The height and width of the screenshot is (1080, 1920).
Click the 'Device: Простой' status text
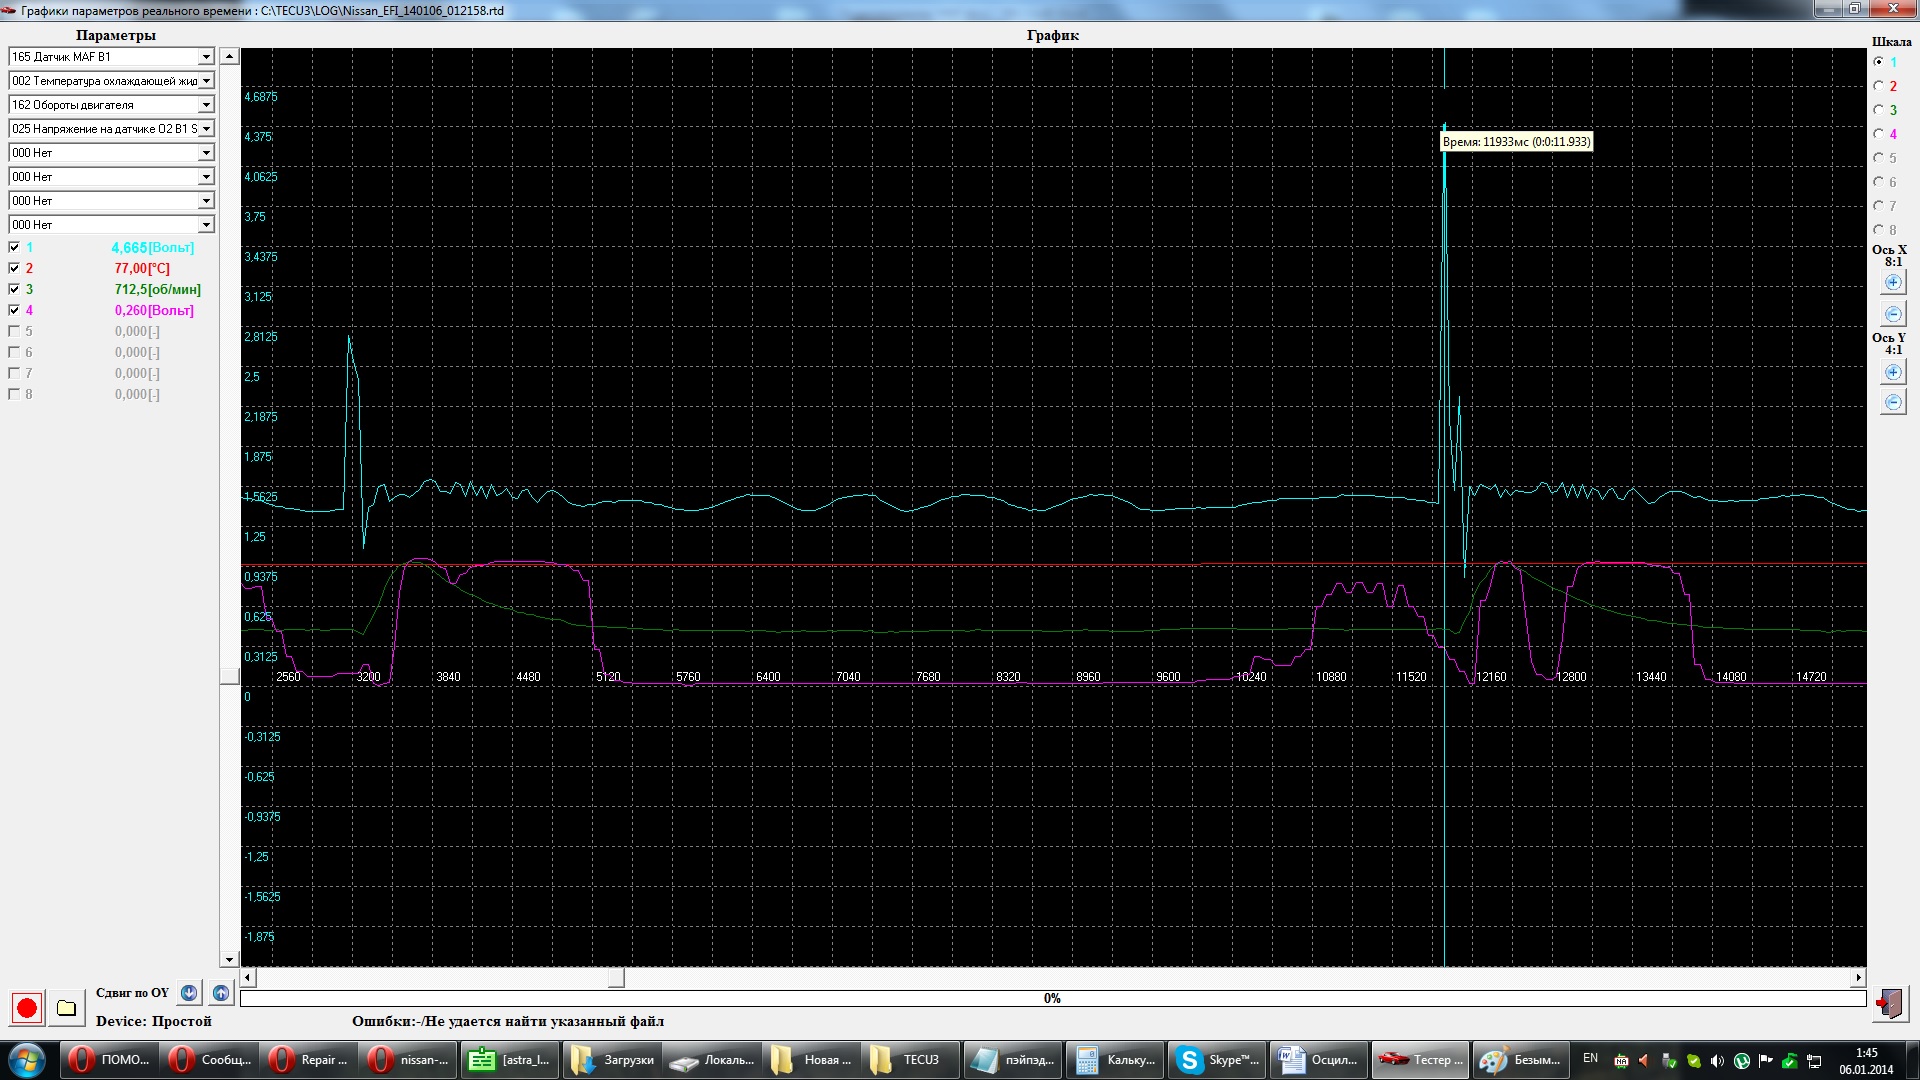point(154,1021)
